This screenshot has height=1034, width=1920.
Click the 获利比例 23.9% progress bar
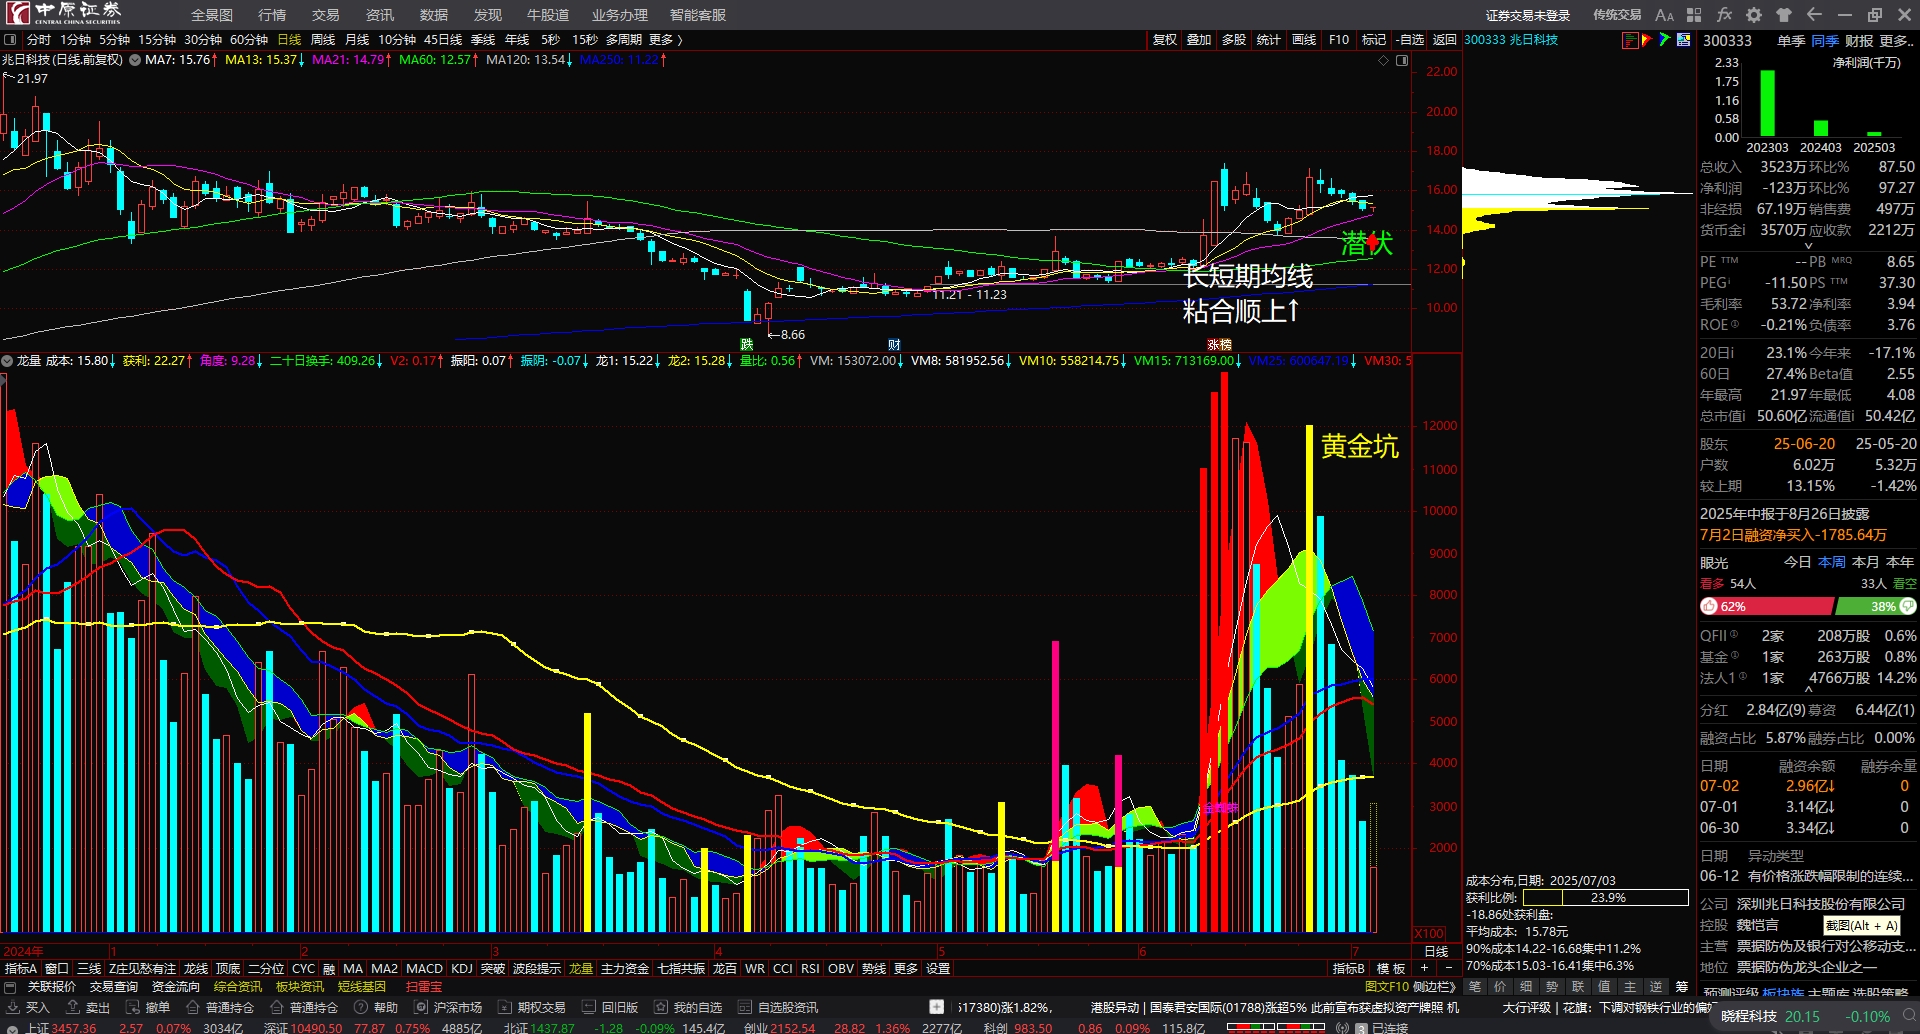tap(1607, 898)
